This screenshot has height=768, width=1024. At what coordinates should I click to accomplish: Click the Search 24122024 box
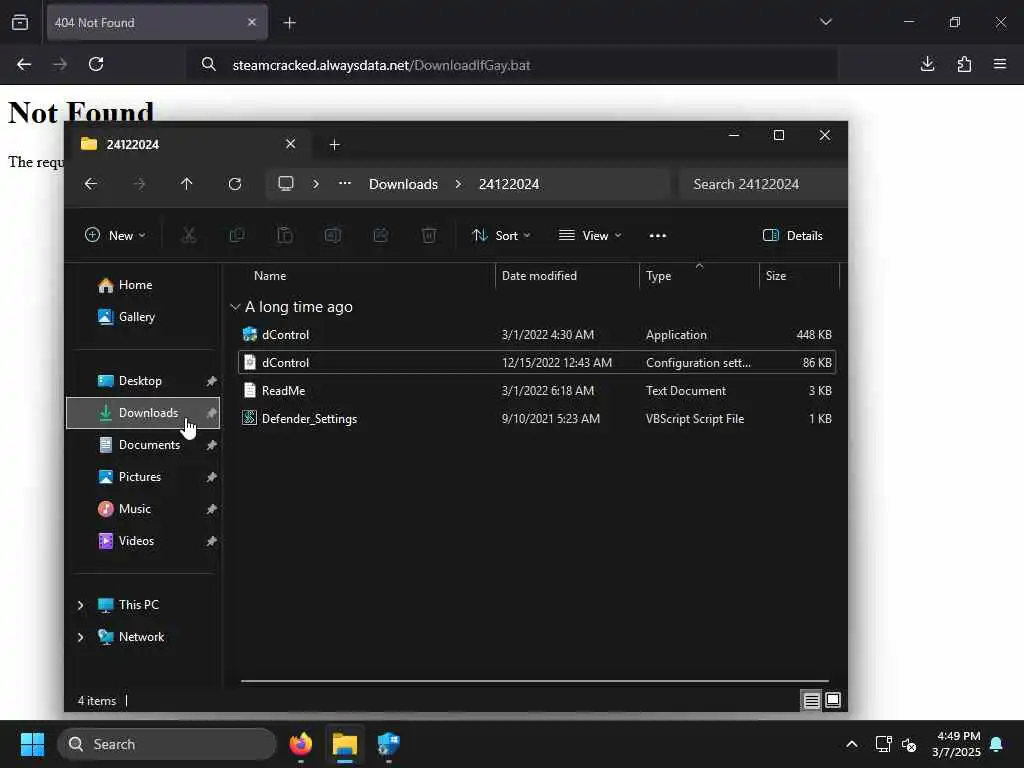763,184
